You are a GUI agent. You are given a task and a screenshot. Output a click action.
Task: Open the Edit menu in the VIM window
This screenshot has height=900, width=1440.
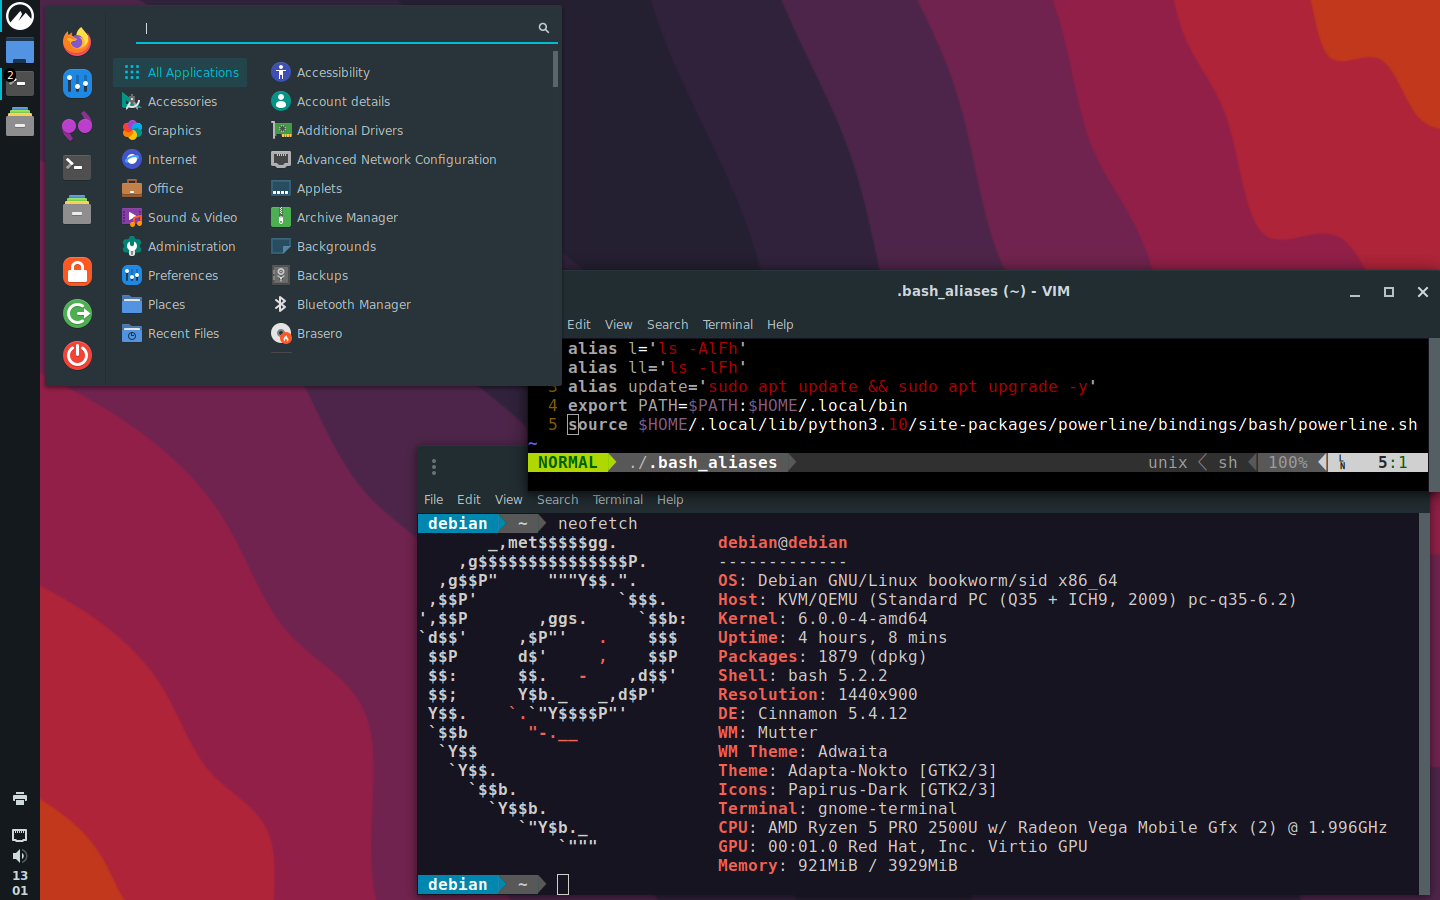[x=579, y=325]
